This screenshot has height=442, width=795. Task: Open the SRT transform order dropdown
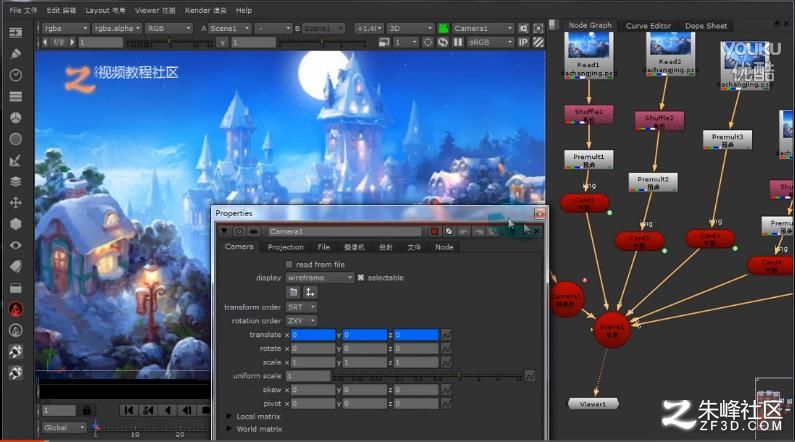tap(301, 307)
